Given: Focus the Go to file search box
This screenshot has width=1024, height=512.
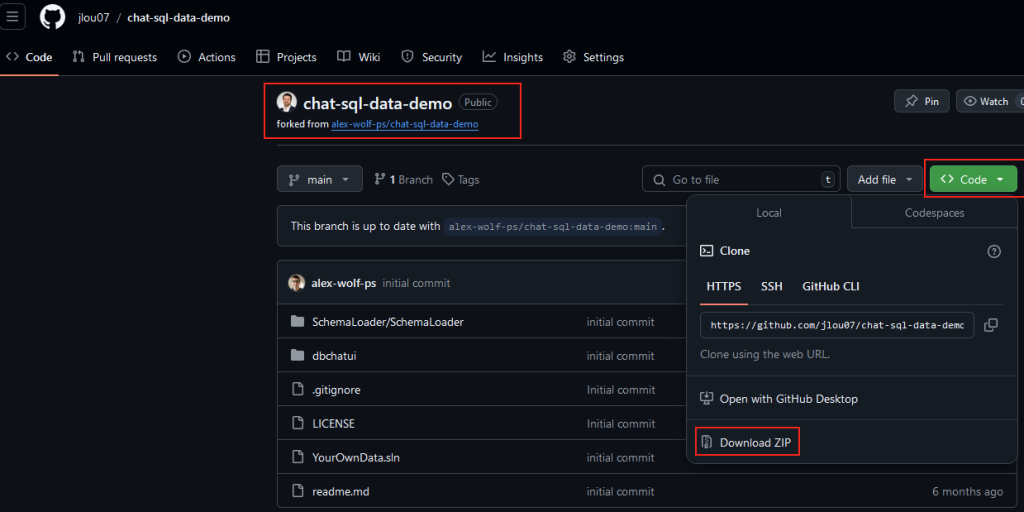Looking at the screenshot, I should coord(741,179).
